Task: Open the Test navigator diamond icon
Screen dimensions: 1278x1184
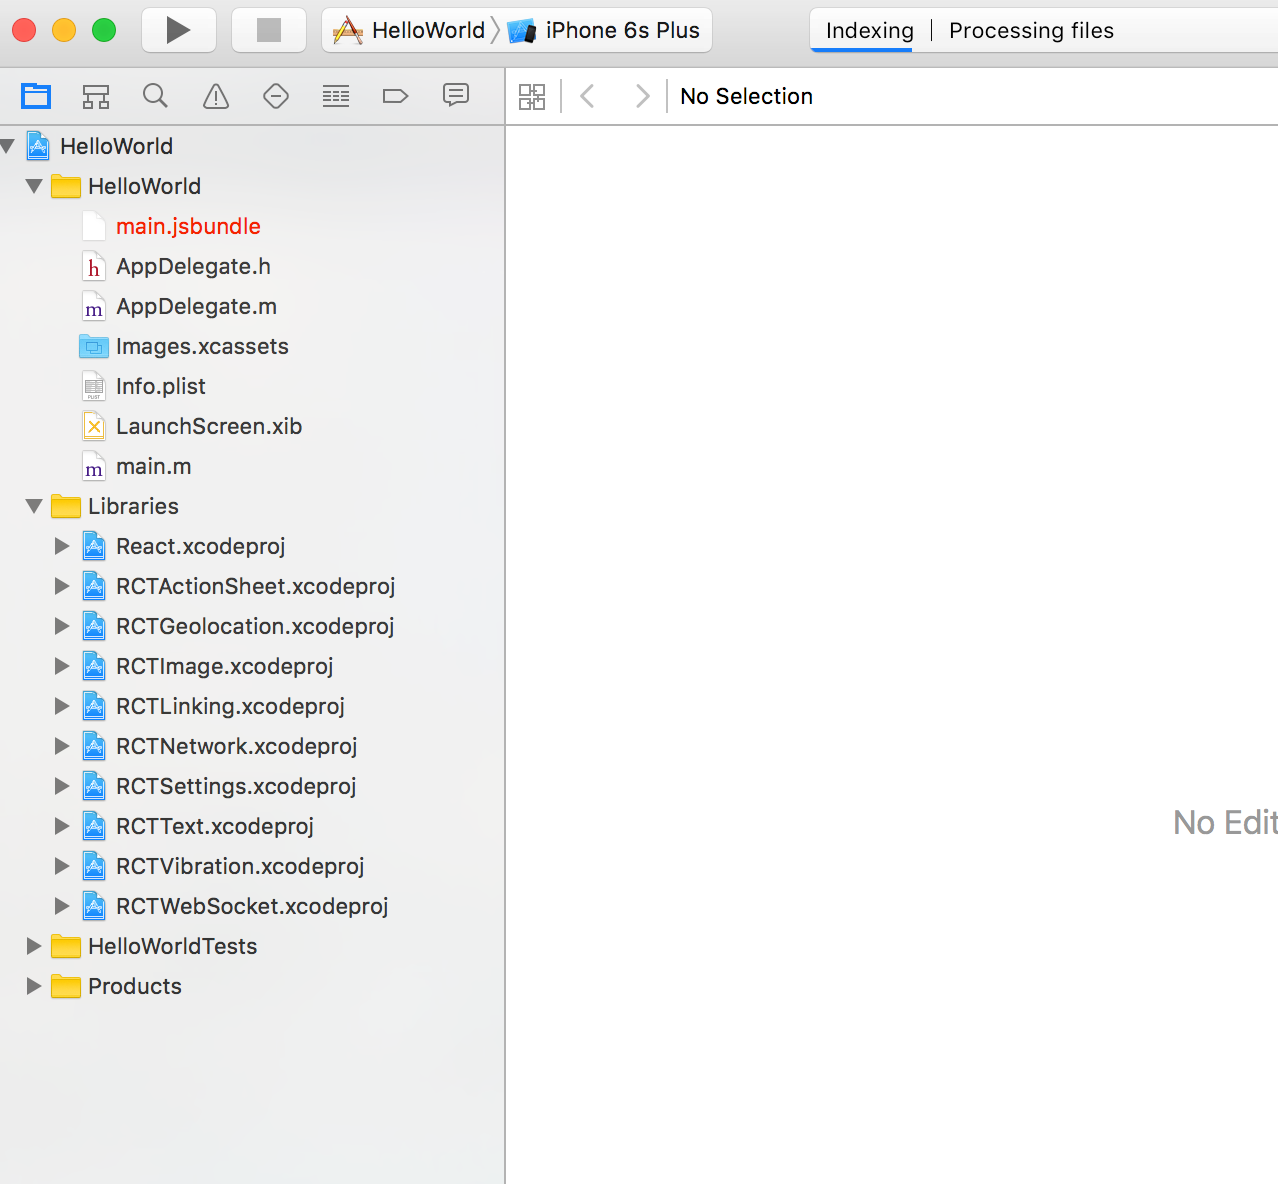Action: [276, 96]
